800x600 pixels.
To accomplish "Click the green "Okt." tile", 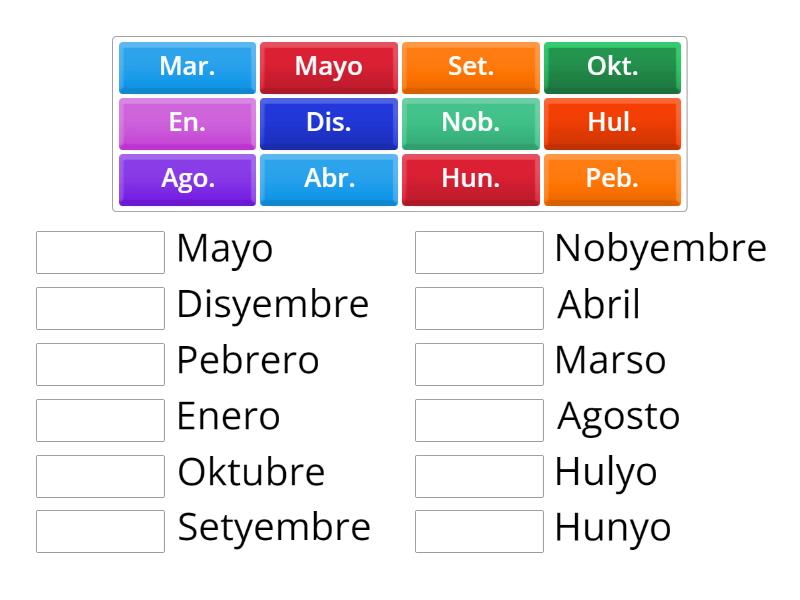I will pyautogui.click(x=612, y=67).
